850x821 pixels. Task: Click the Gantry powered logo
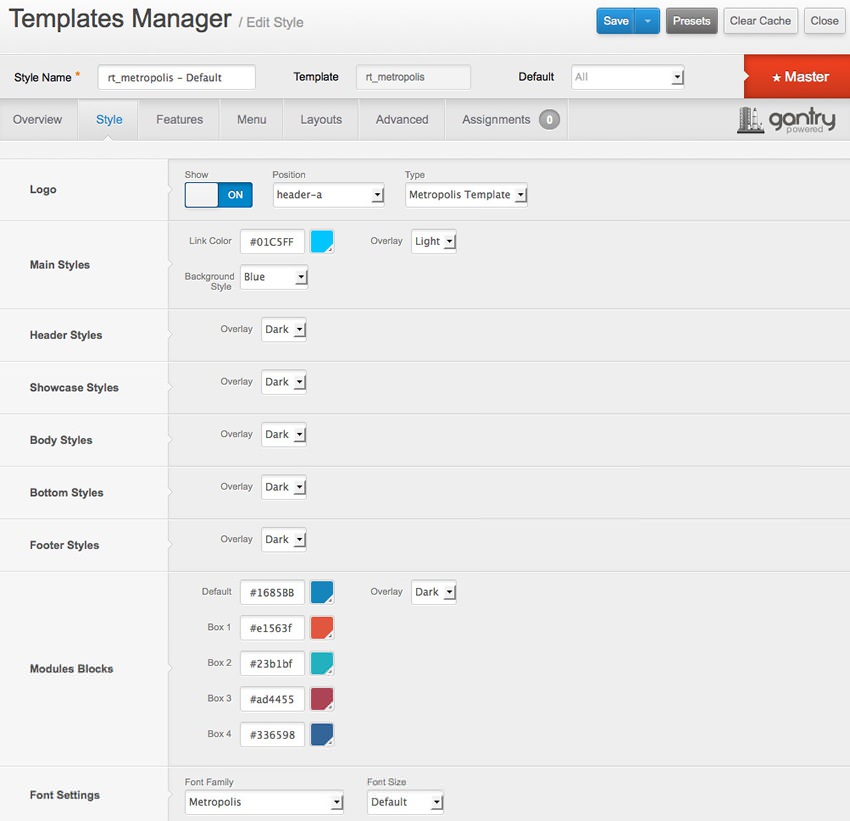(786, 120)
